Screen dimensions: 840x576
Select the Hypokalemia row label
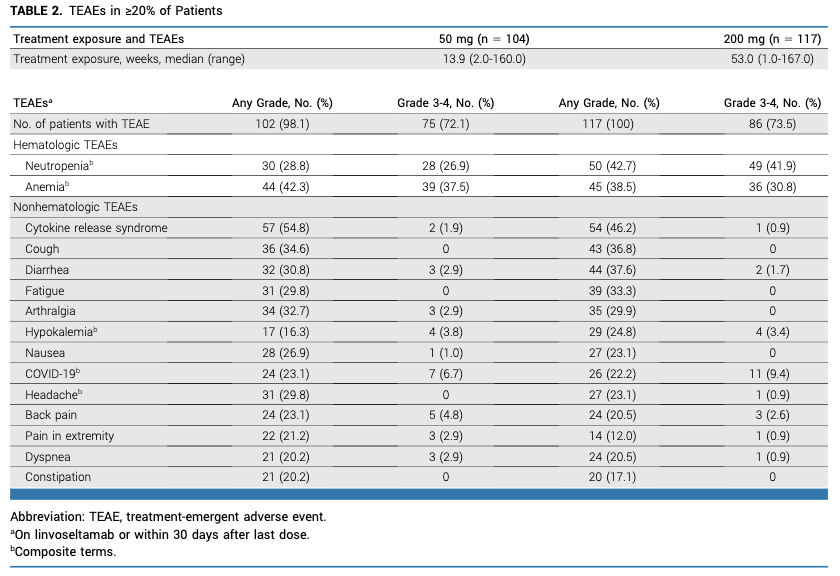pos(61,332)
